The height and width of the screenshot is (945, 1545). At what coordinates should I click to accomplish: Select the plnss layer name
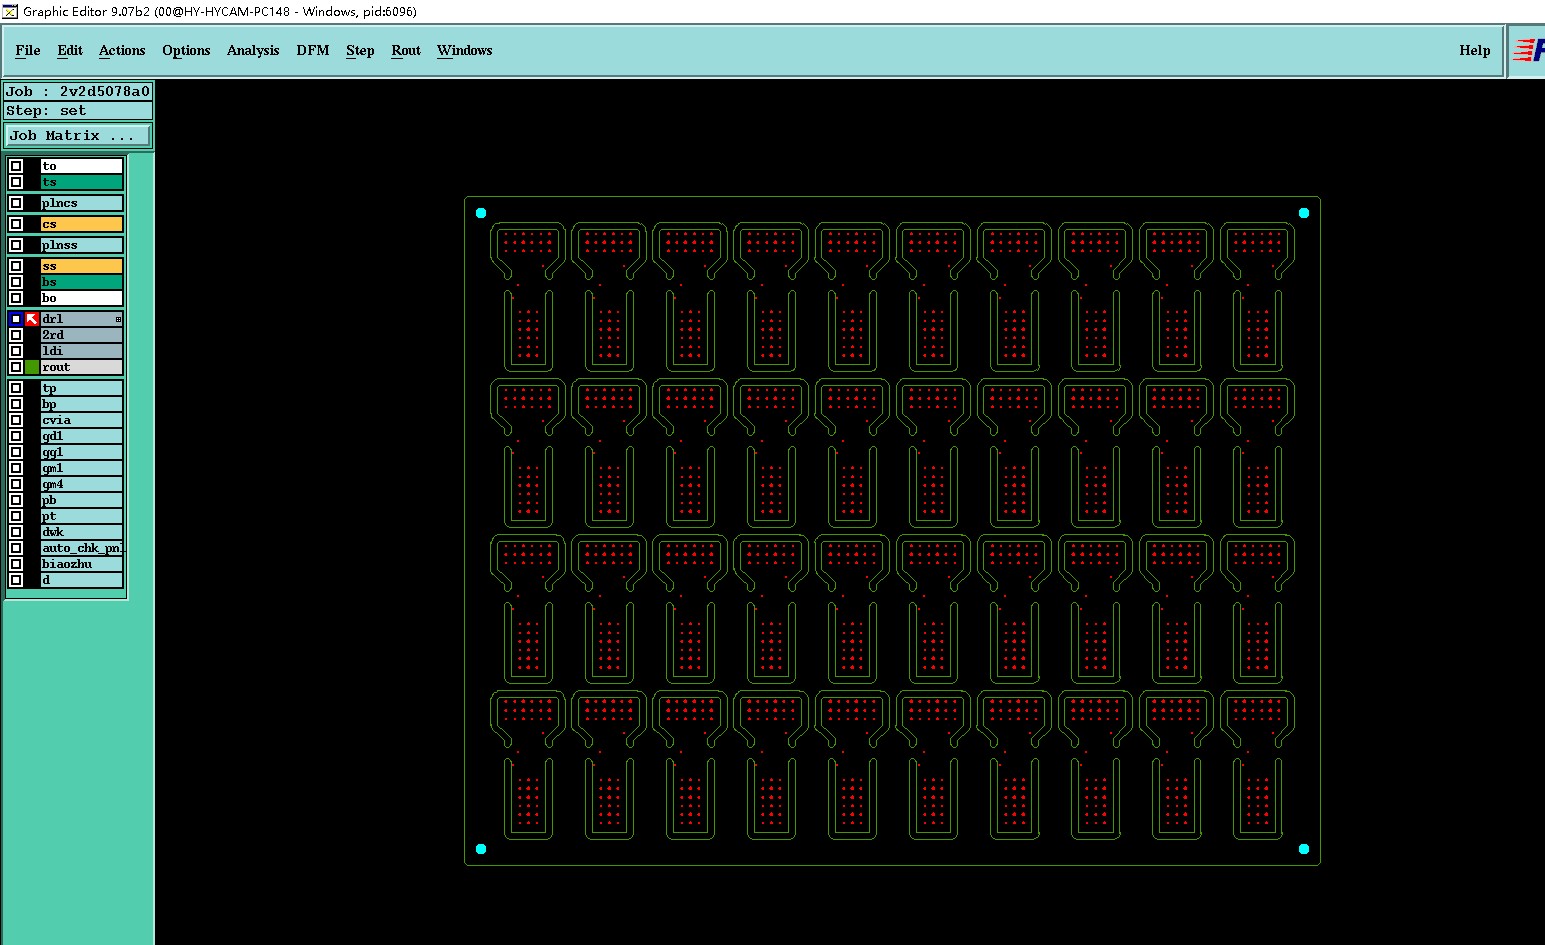82,245
